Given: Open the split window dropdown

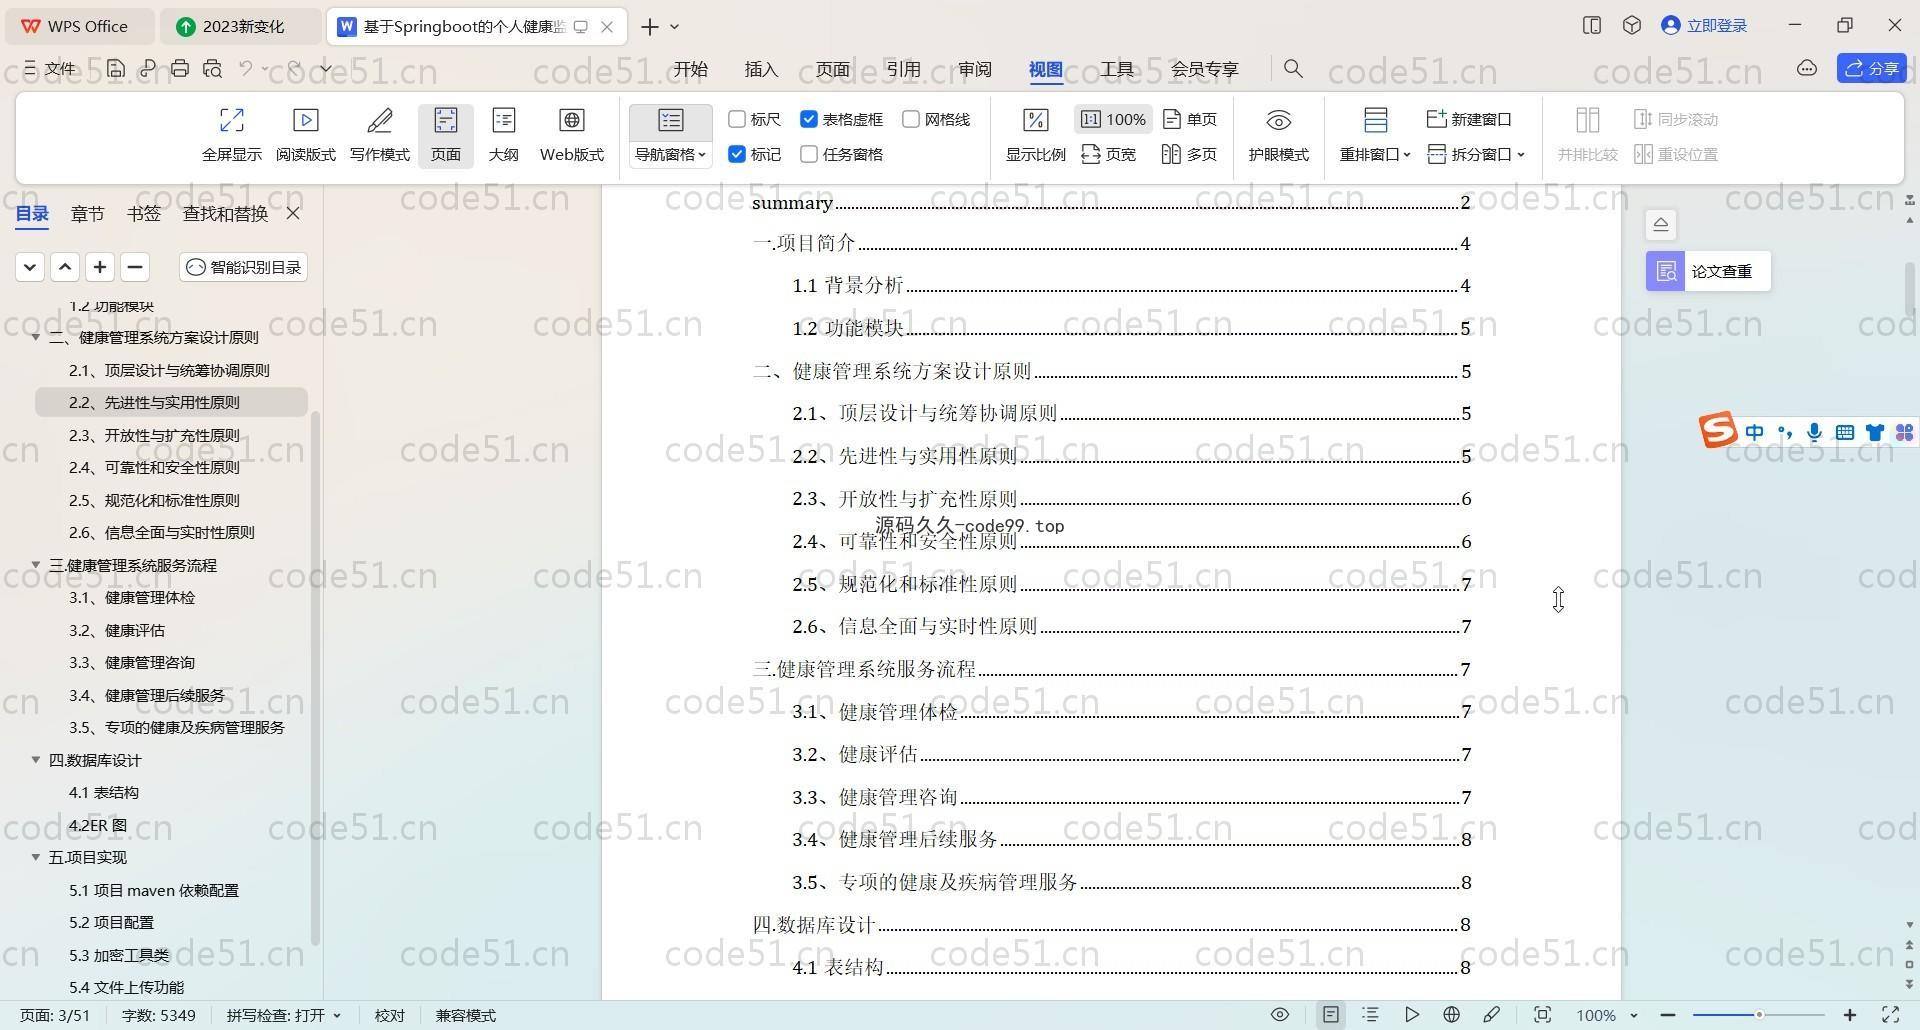Looking at the screenshot, I should coord(1476,154).
